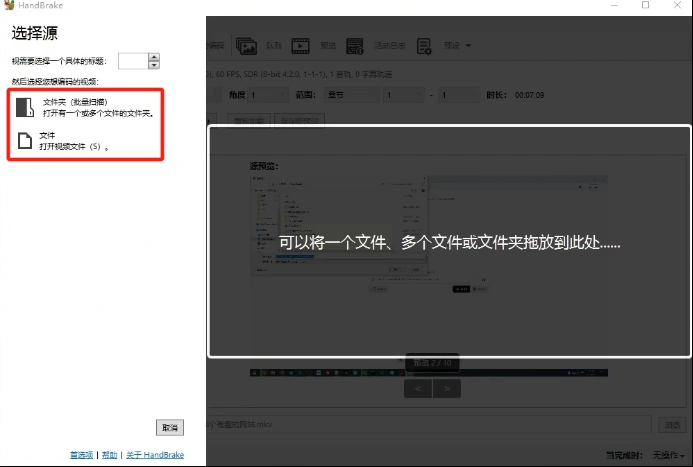This screenshot has height=467, width=693.
Task: Click the HandBrake app logo in title bar
Action: click(x=9, y=5)
